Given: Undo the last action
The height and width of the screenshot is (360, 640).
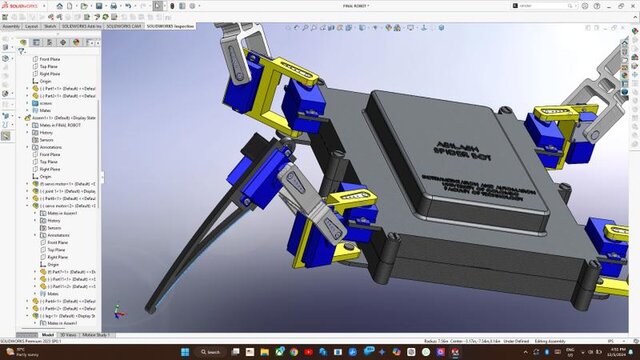Looking at the screenshot, I should tap(128, 6).
